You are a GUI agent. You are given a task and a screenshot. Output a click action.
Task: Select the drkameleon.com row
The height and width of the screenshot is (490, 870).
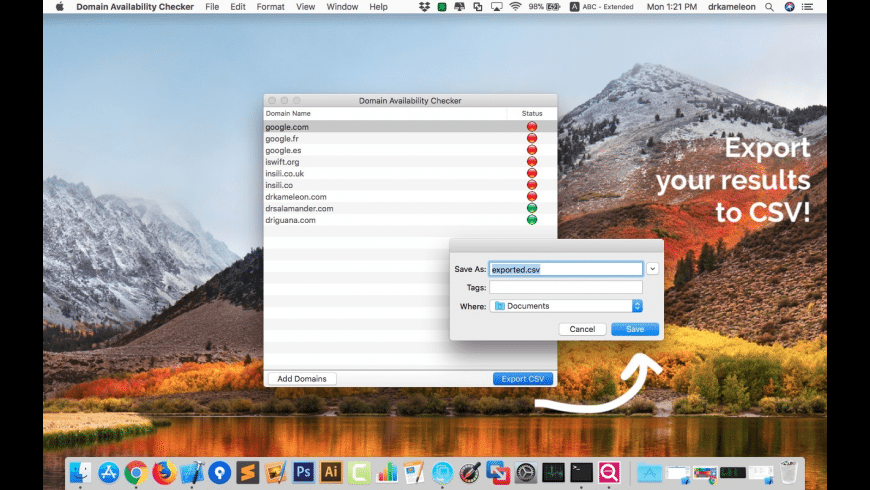410,196
